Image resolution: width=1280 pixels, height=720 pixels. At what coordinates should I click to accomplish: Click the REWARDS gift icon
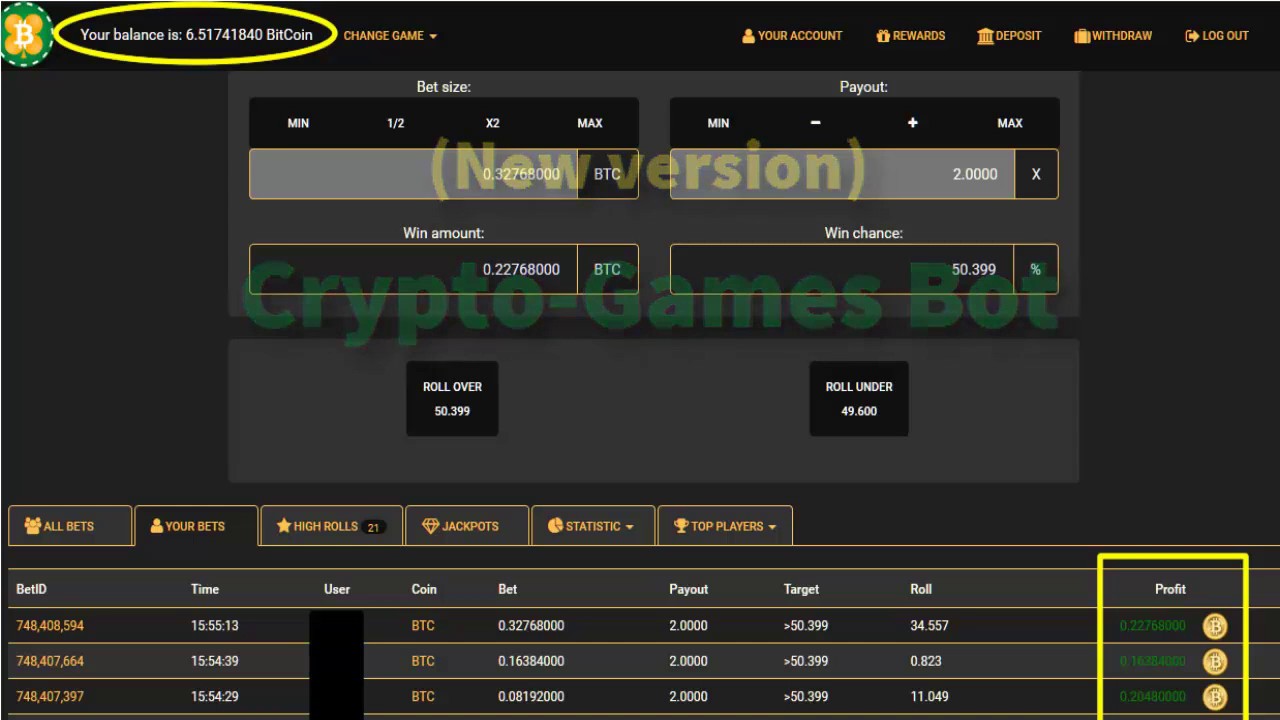tap(883, 35)
